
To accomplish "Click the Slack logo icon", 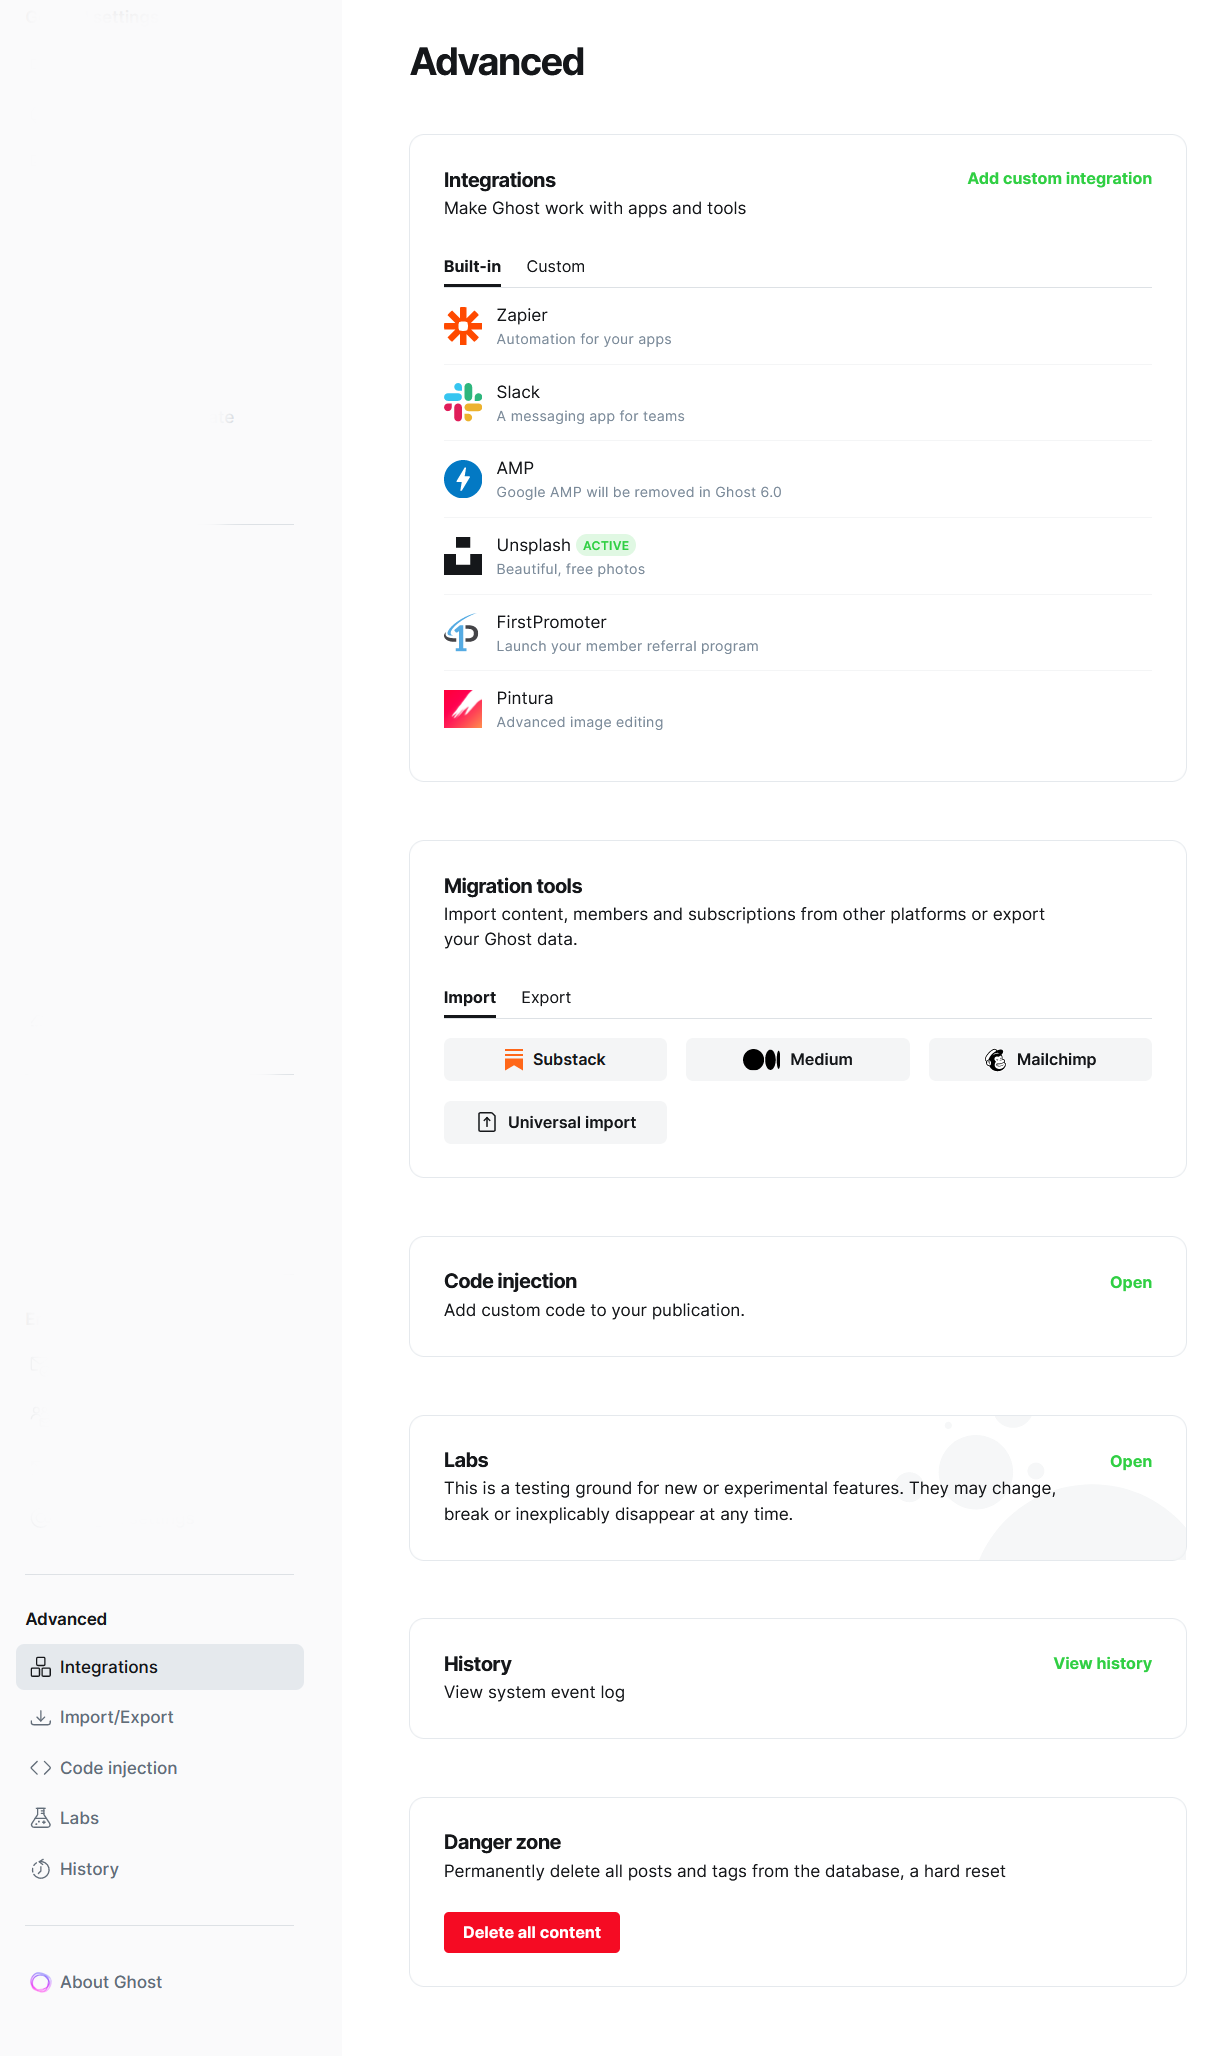I will 462,403.
